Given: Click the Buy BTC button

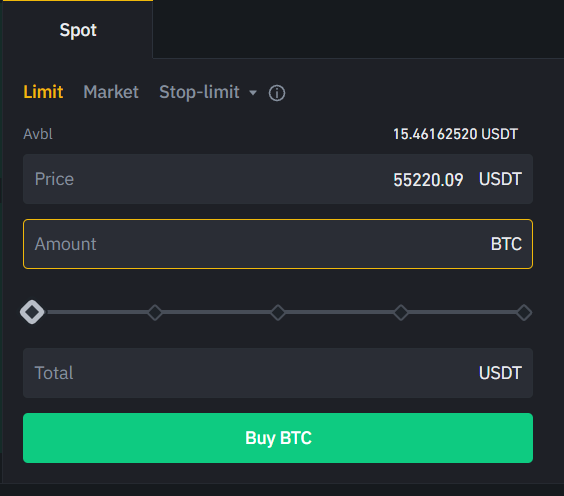Looking at the screenshot, I should (278, 438).
